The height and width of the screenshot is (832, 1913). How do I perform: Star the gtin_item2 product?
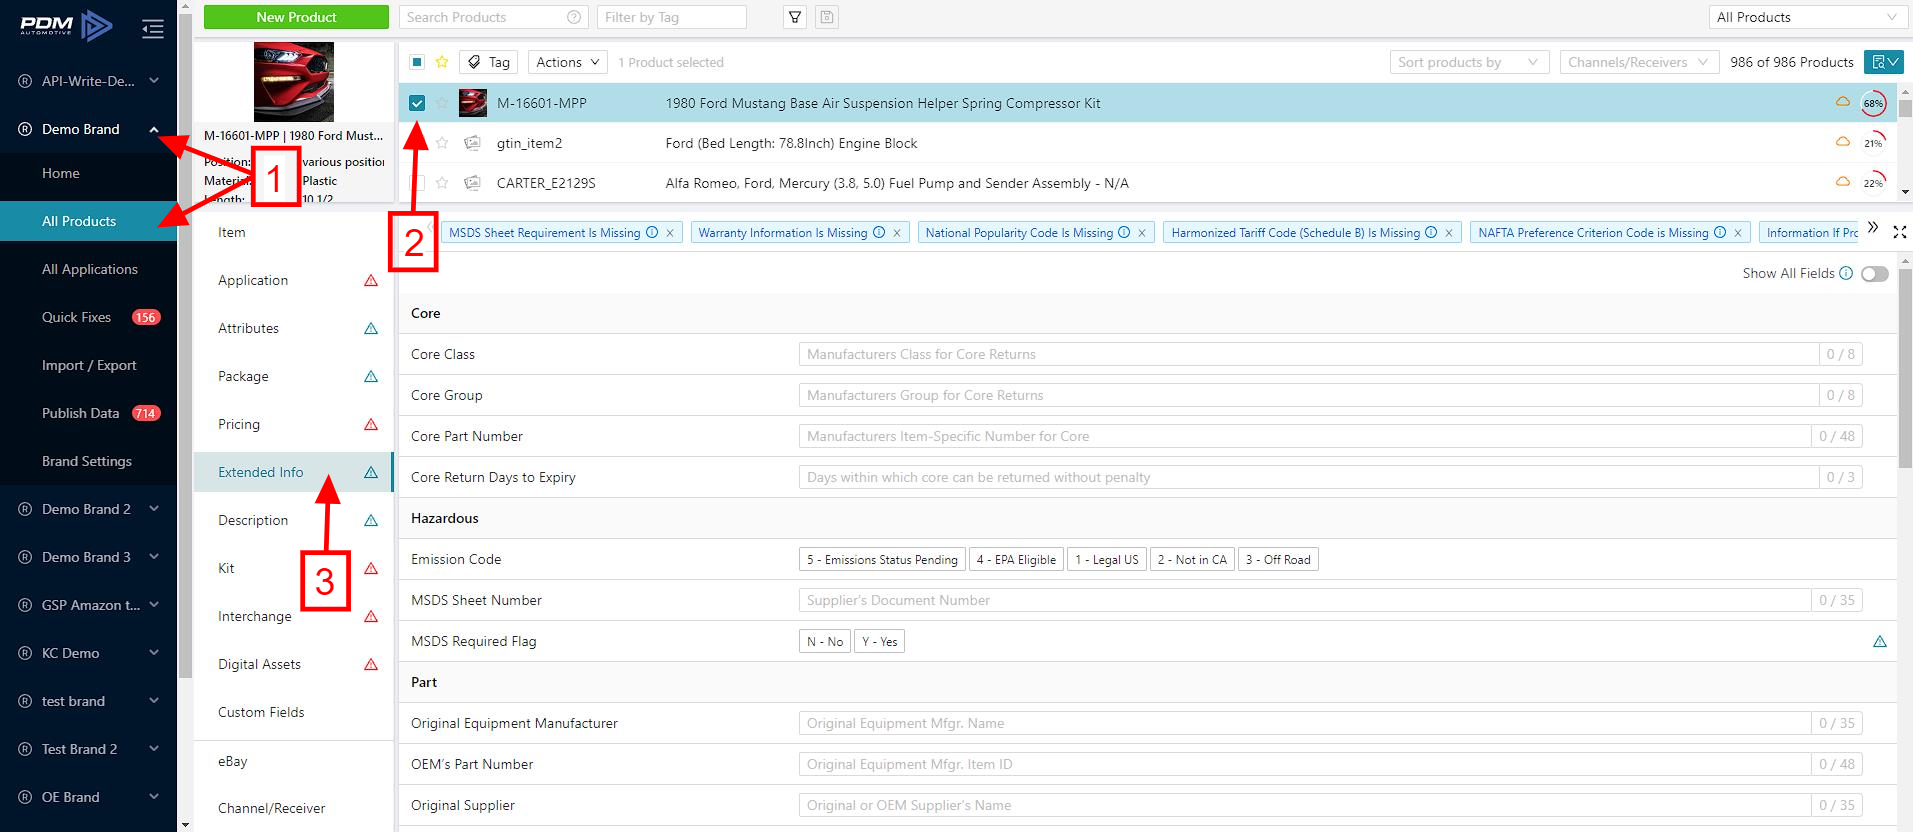pyautogui.click(x=442, y=143)
